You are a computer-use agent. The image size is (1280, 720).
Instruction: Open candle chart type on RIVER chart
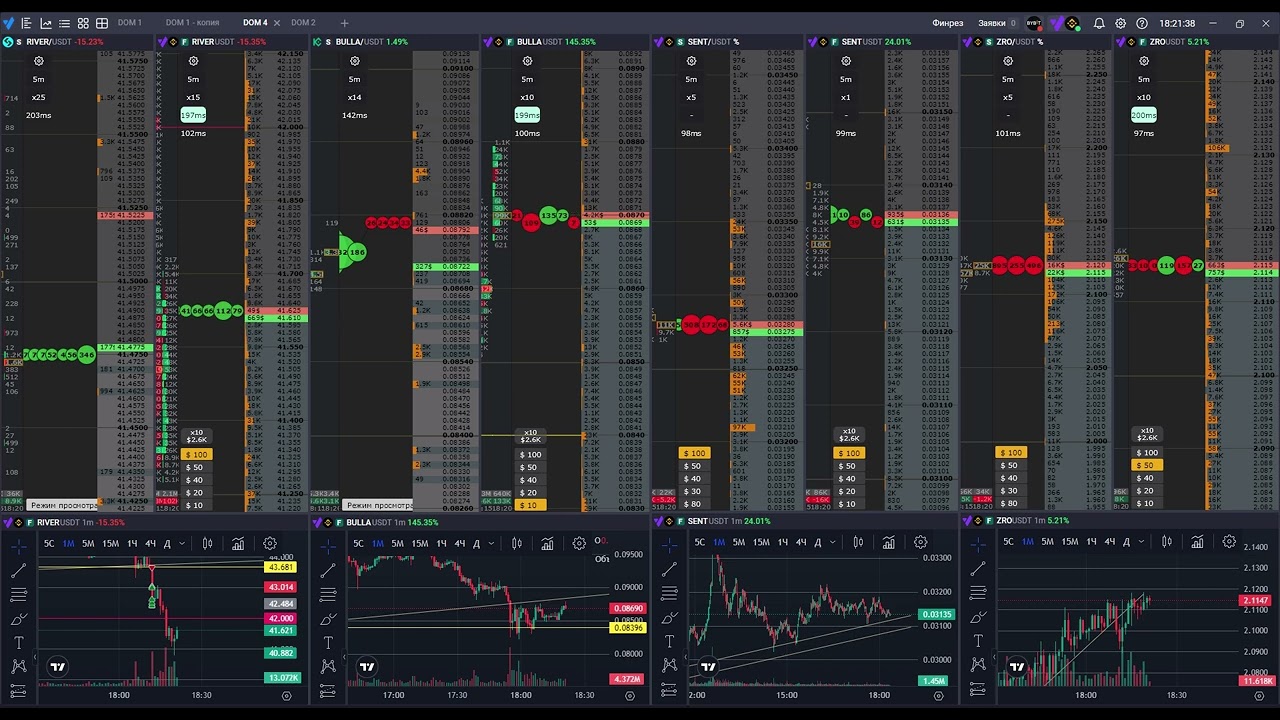[x=207, y=544]
